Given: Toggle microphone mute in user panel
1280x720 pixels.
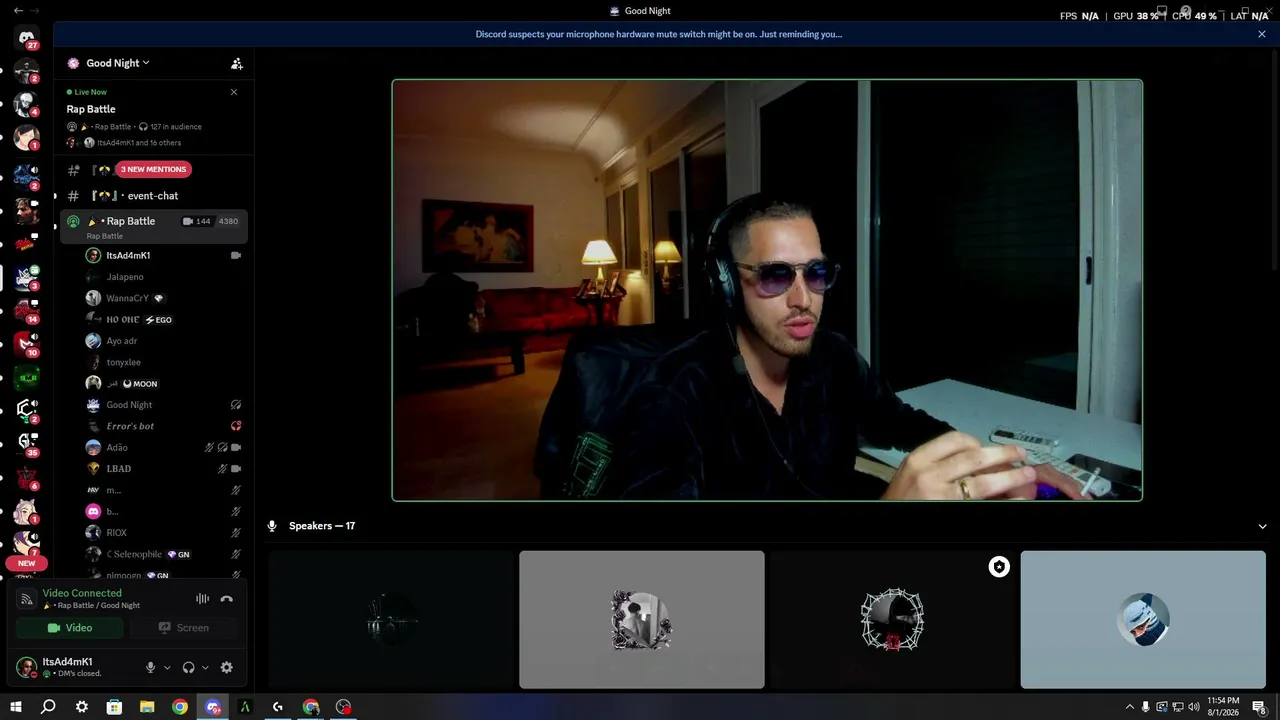Looking at the screenshot, I should [151, 668].
